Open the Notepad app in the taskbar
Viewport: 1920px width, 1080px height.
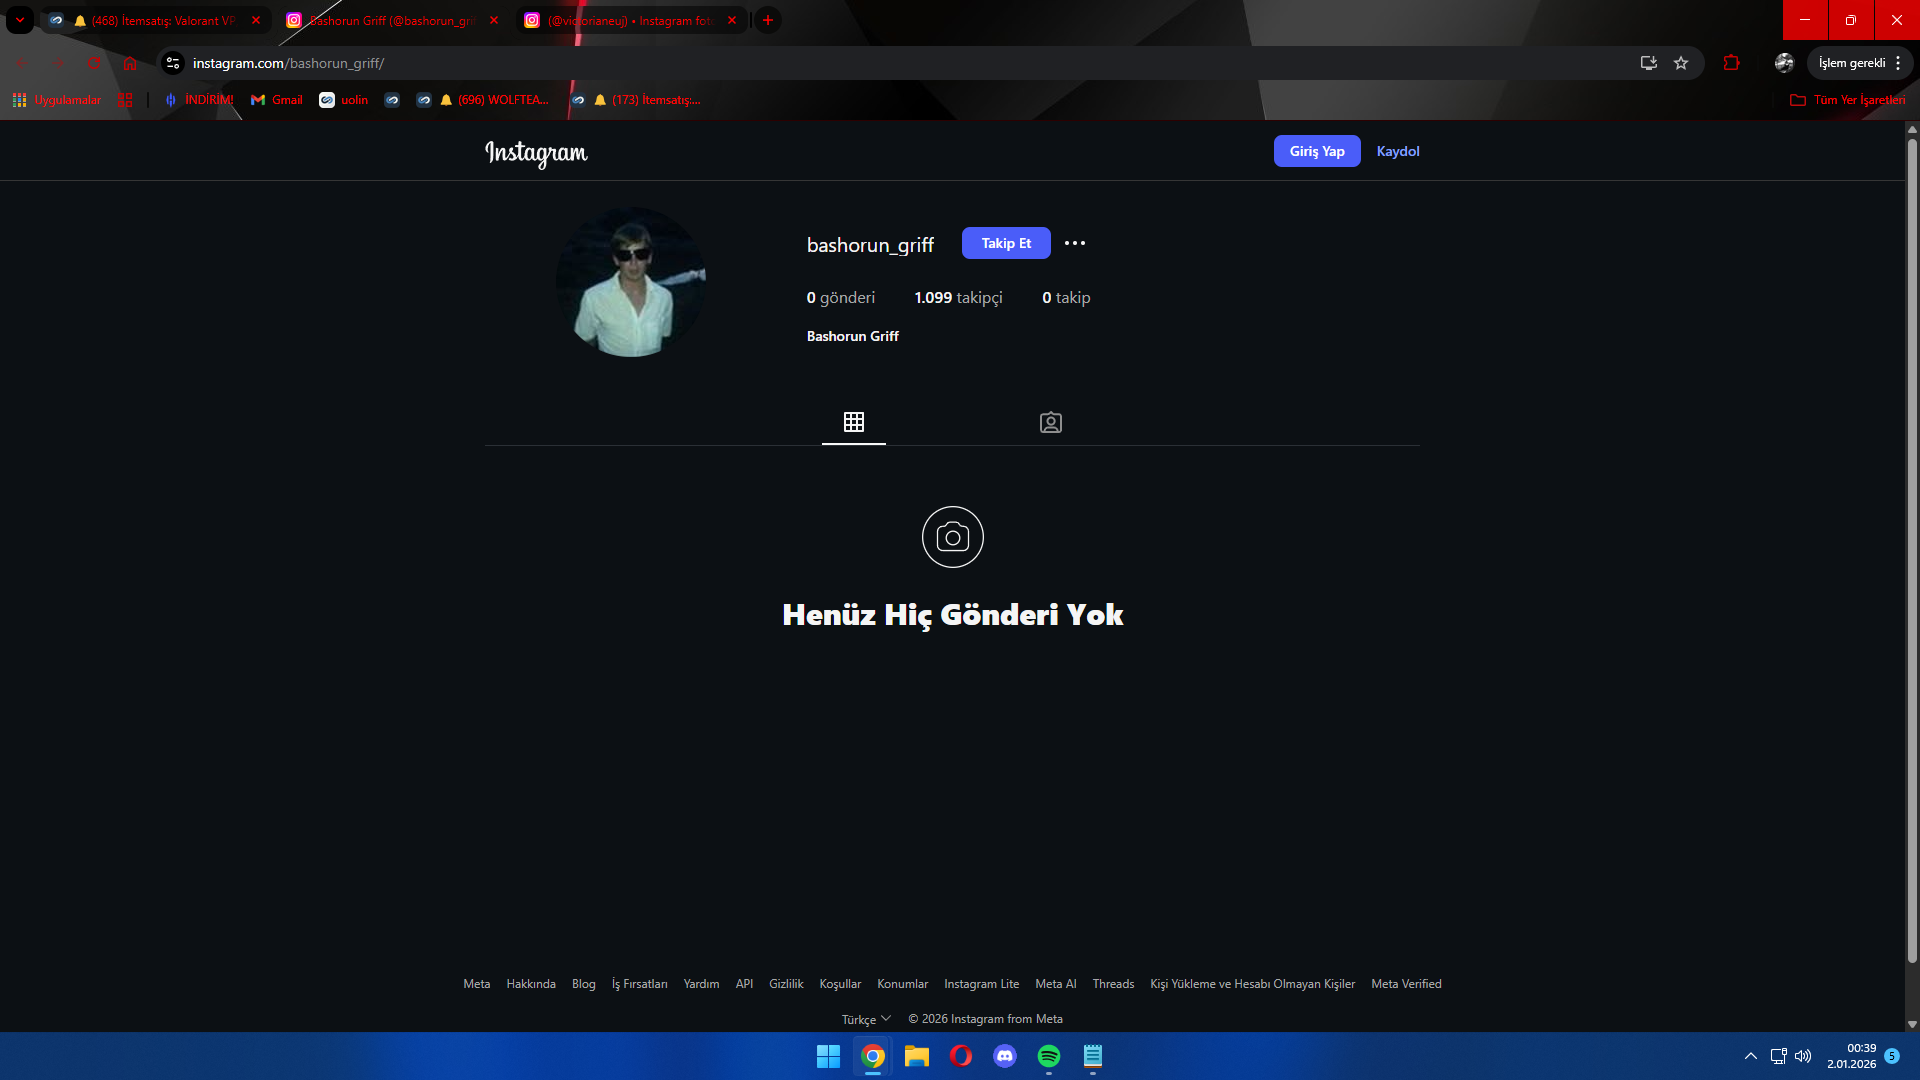click(1093, 1056)
